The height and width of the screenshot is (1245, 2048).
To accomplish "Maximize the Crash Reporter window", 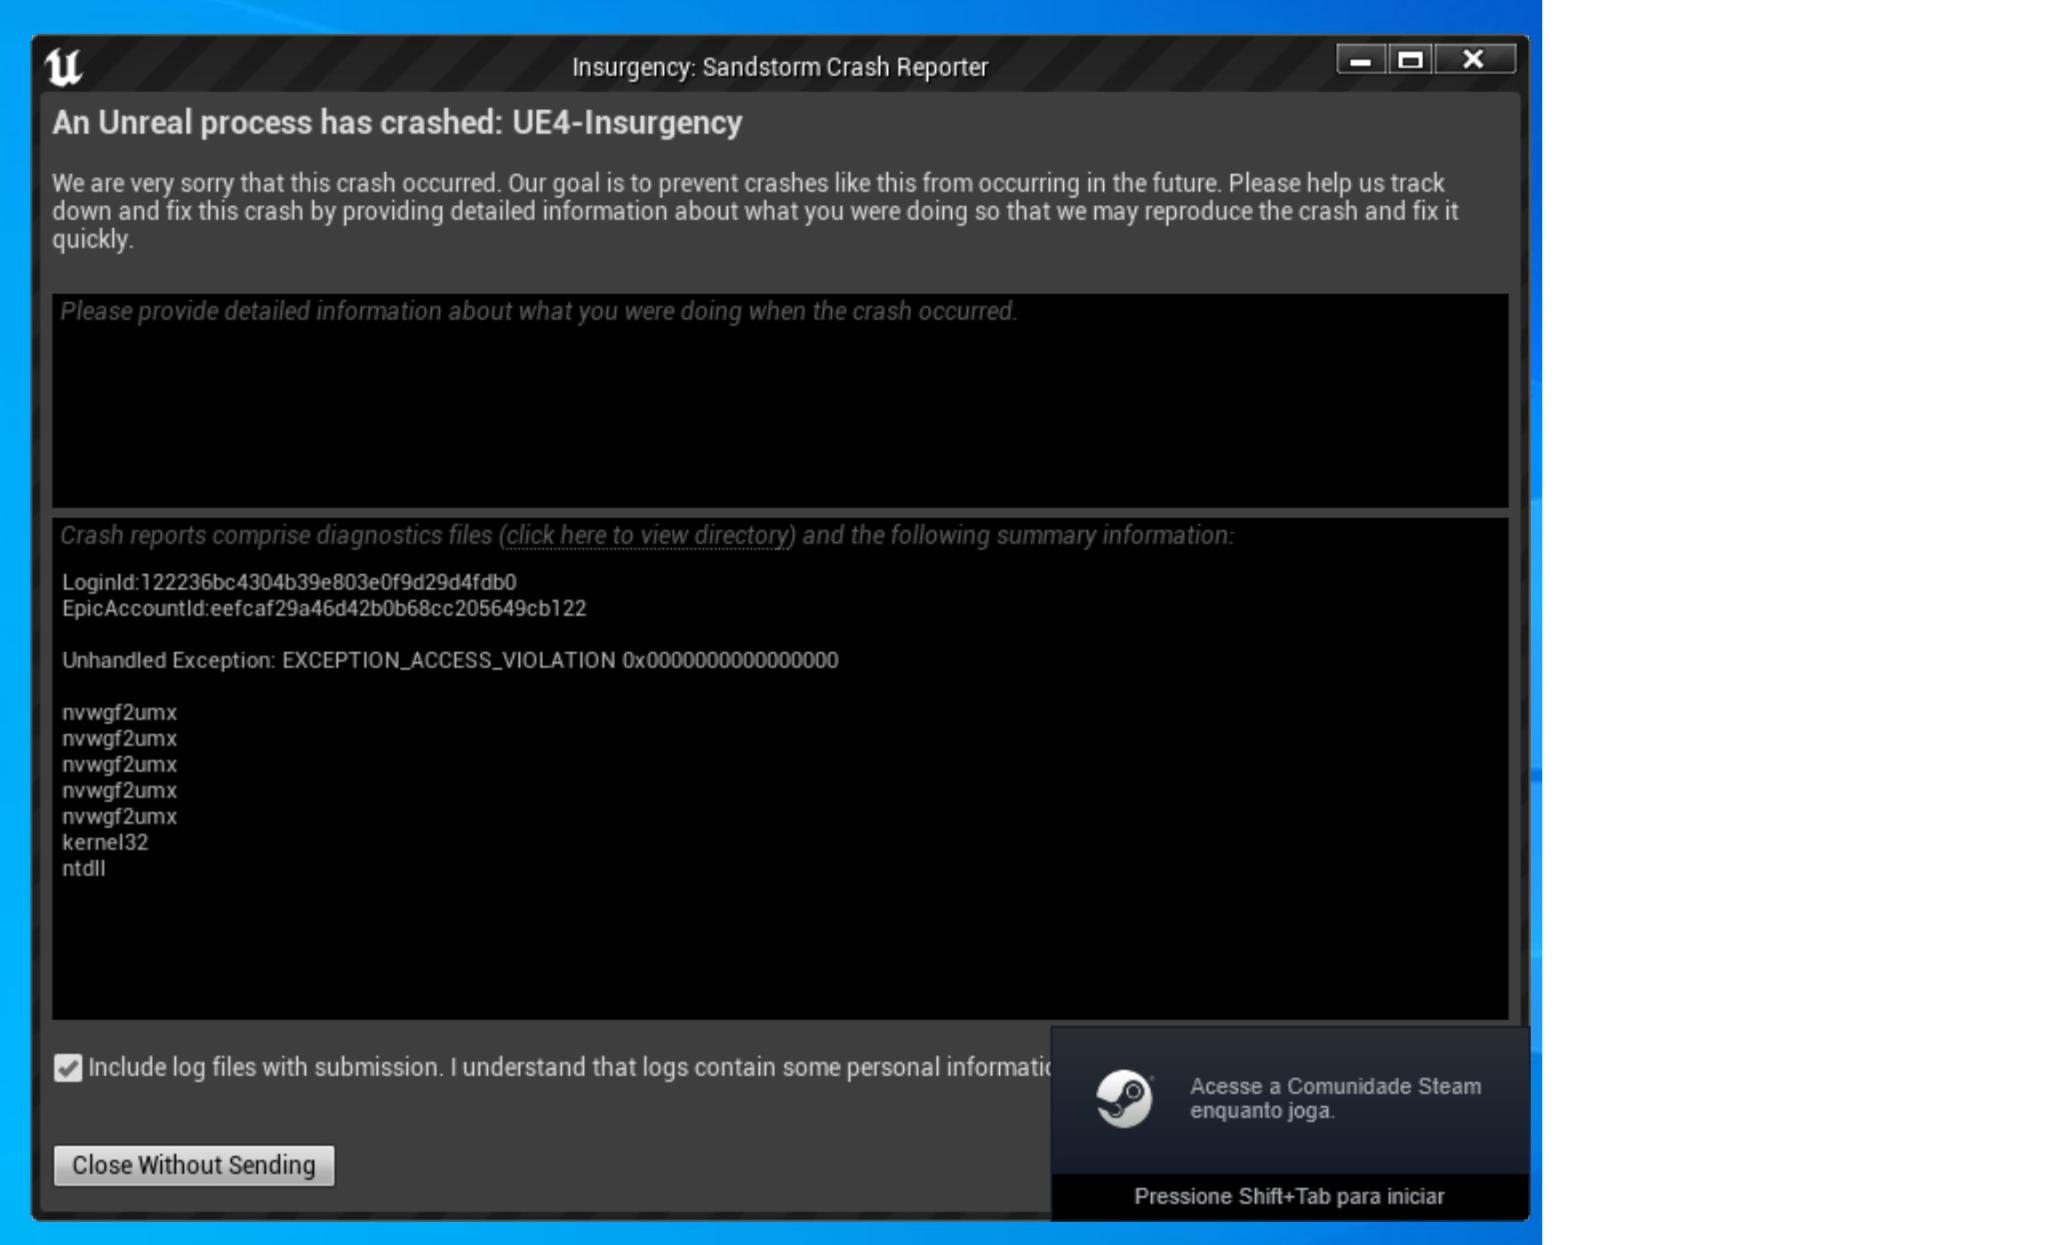I will (x=1410, y=60).
